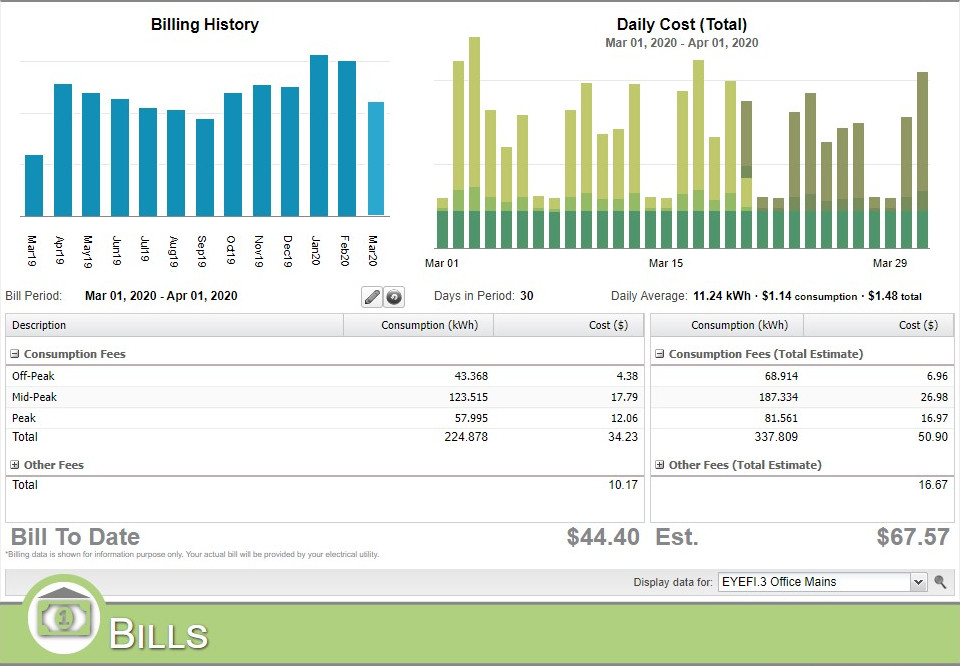Screen dimensions: 960x666
Task: Select the Mar19 bar in Billing History
Action: tap(34, 186)
